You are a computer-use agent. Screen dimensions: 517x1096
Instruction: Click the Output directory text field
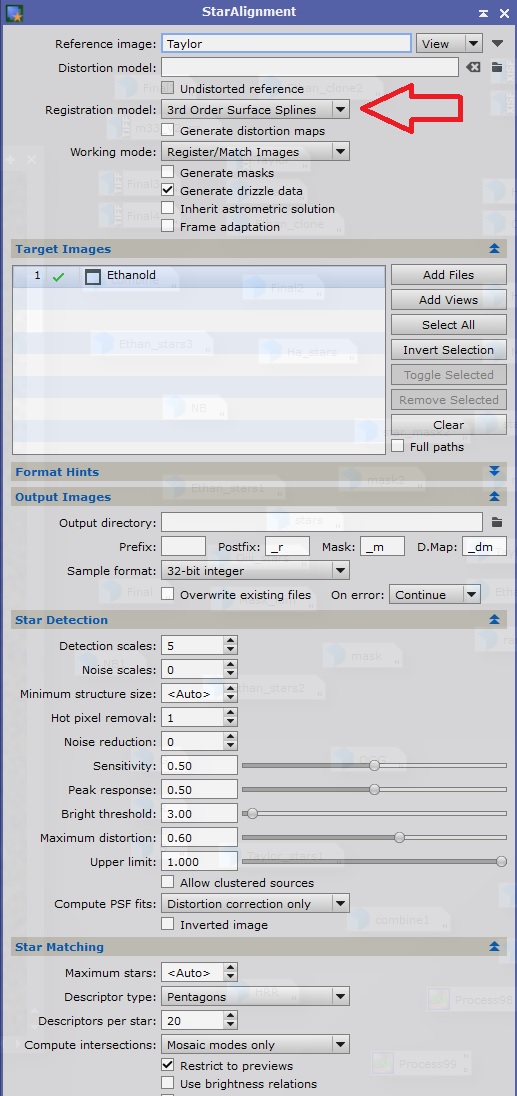(321, 522)
